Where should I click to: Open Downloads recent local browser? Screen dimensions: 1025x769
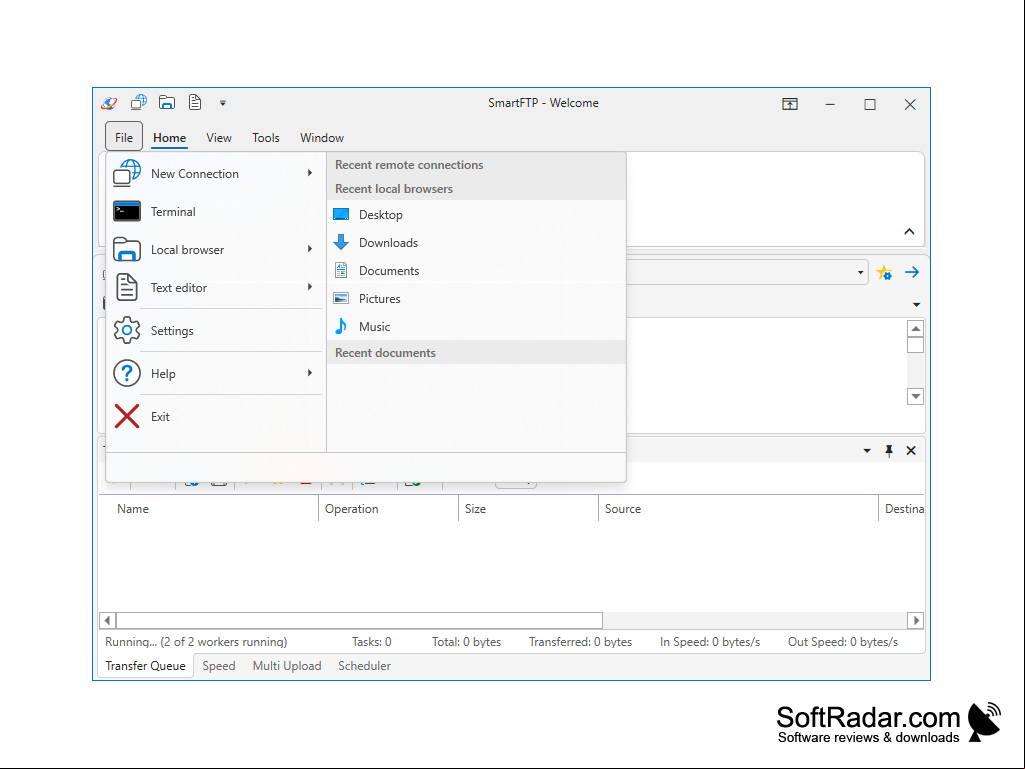476,243
